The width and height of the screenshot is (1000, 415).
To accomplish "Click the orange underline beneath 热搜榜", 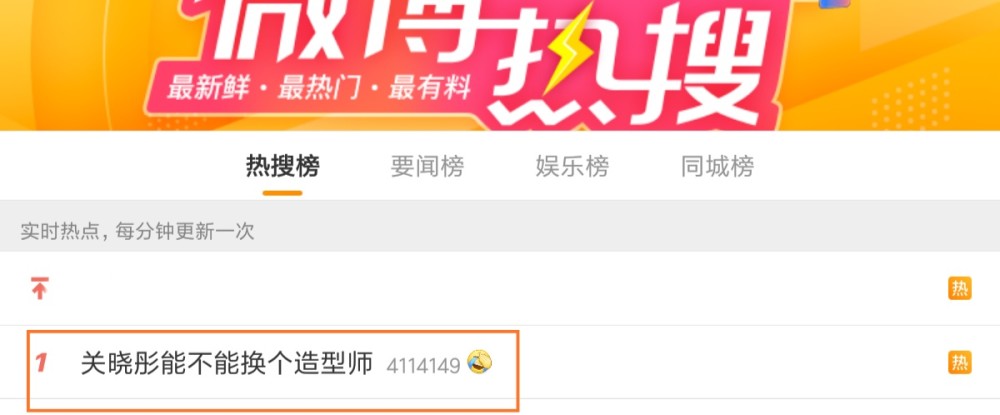I will (x=283, y=193).
